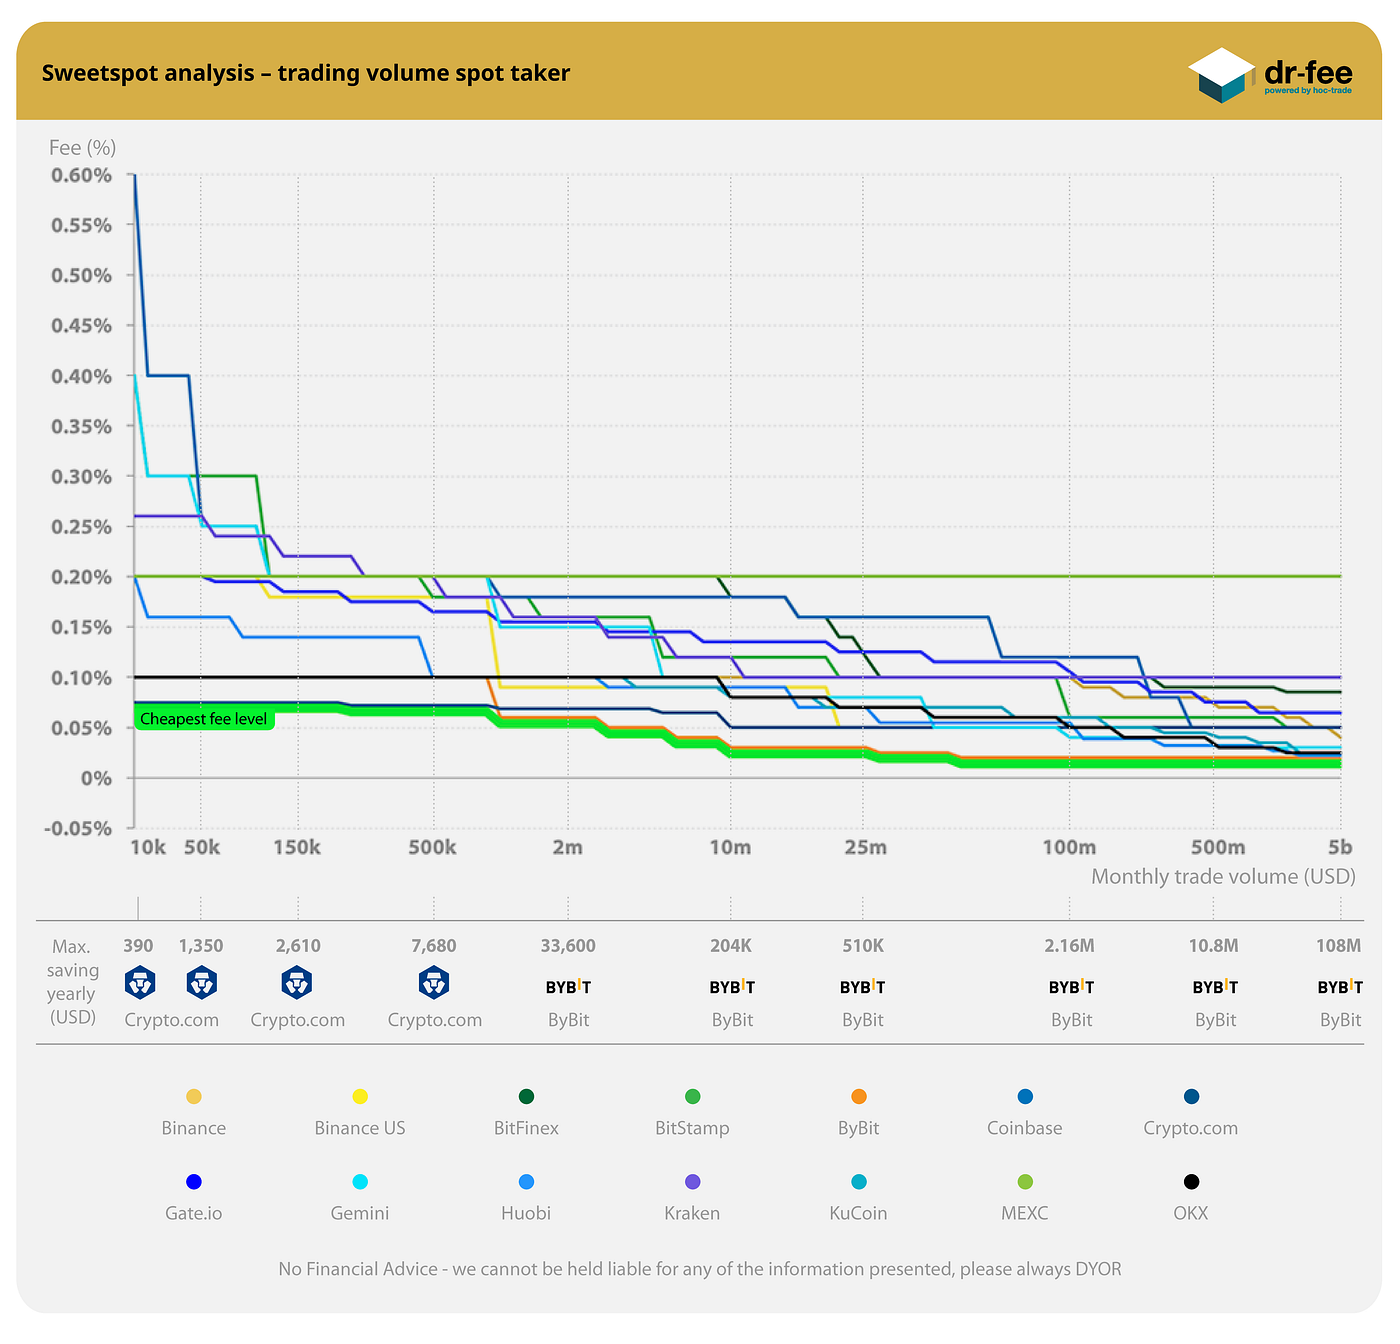Click the Binance US yellow legend dot
The width and height of the screenshot is (1400, 1344).
[360, 1097]
